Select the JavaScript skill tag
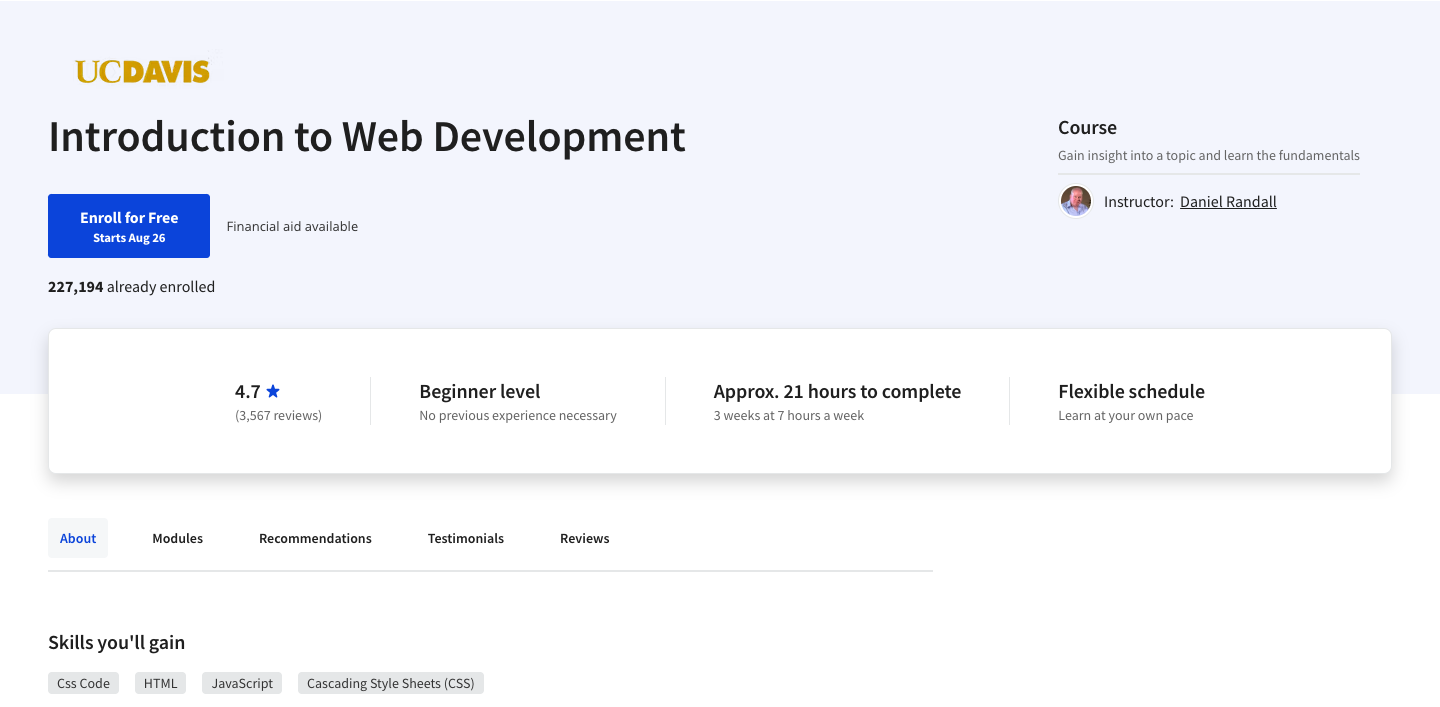The width and height of the screenshot is (1440, 707). (241, 683)
